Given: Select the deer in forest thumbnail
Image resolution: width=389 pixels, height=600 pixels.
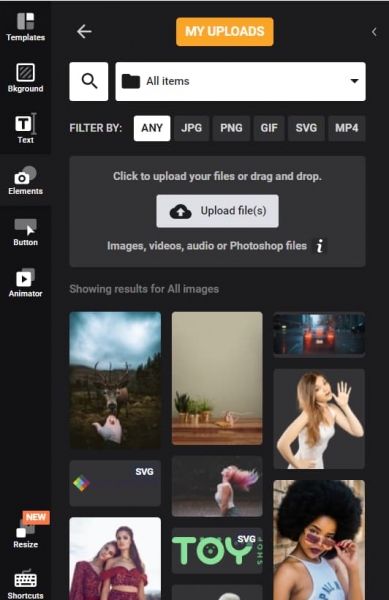Looking at the screenshot, I should (x=115, y=380).
